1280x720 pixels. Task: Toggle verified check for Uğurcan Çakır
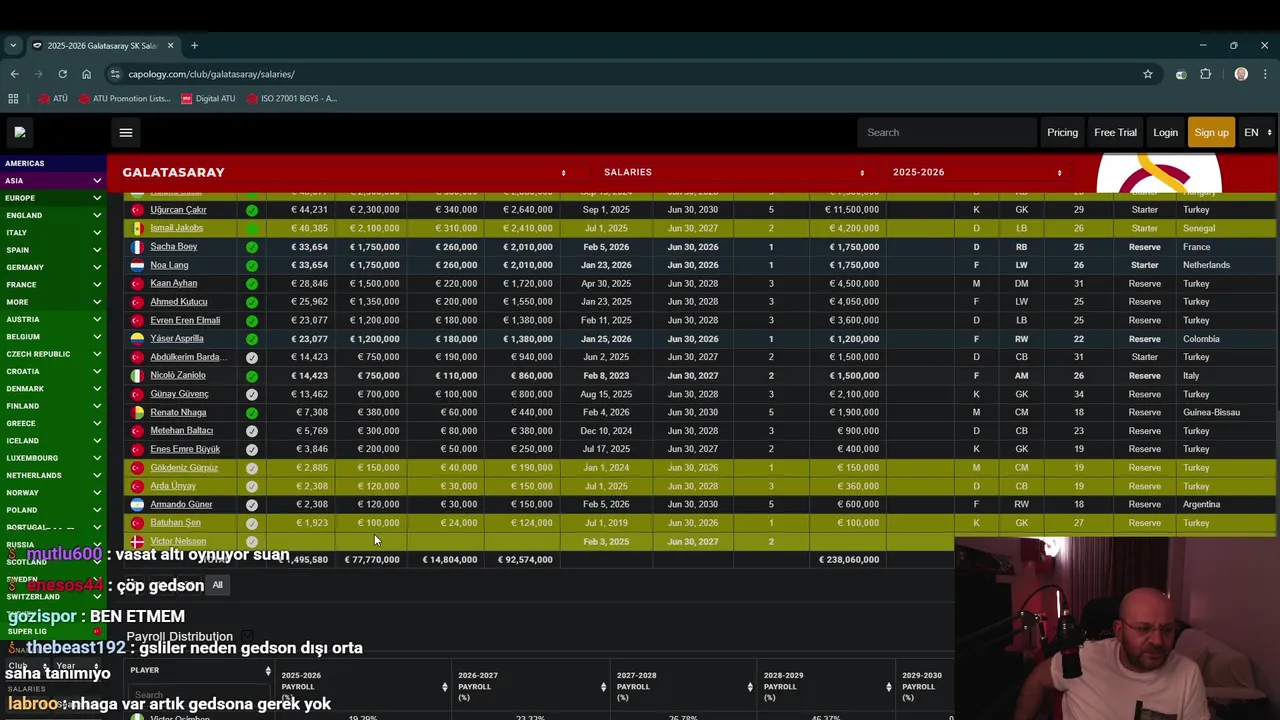pyautogui.click(x=252, y=210)
